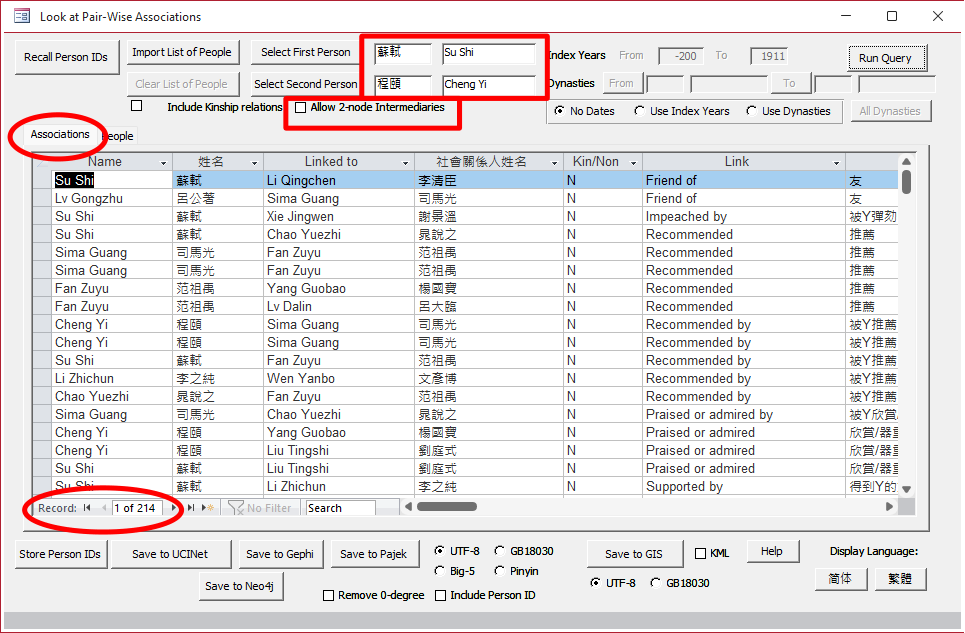
Task: Click the Access form icon in title bar
Action: [21, 16]
